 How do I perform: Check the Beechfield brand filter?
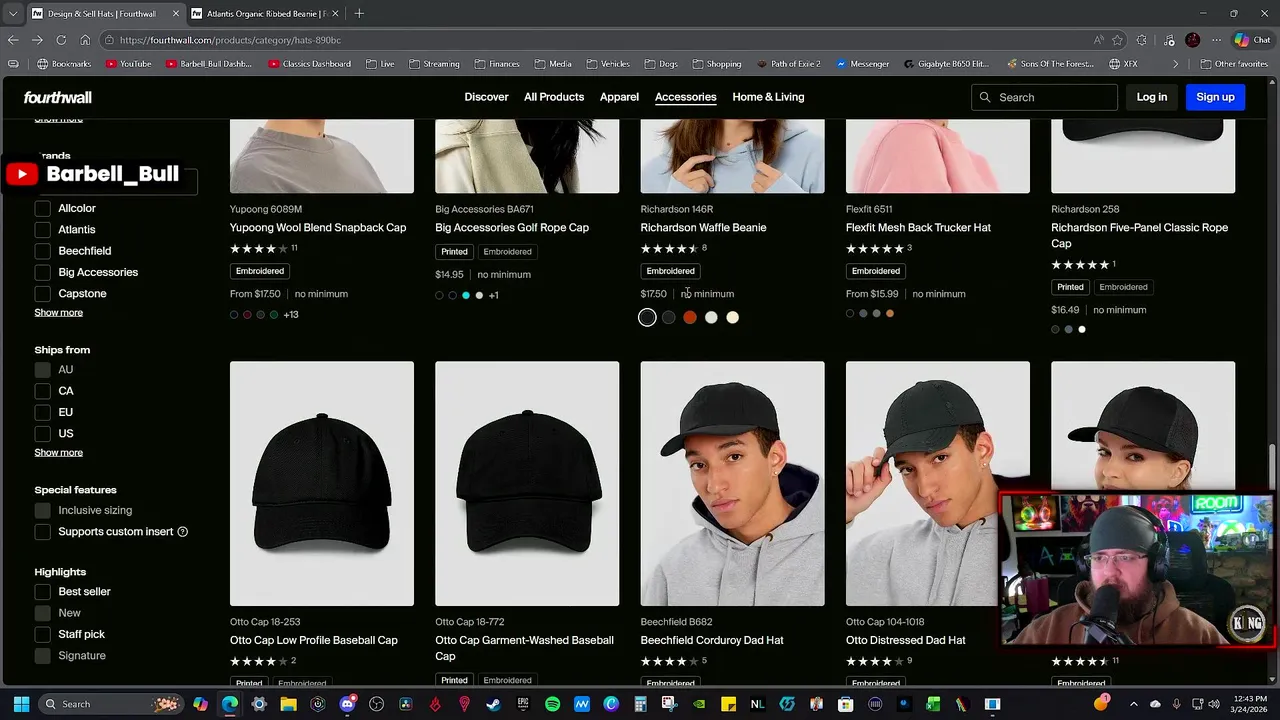pos(43,251)
